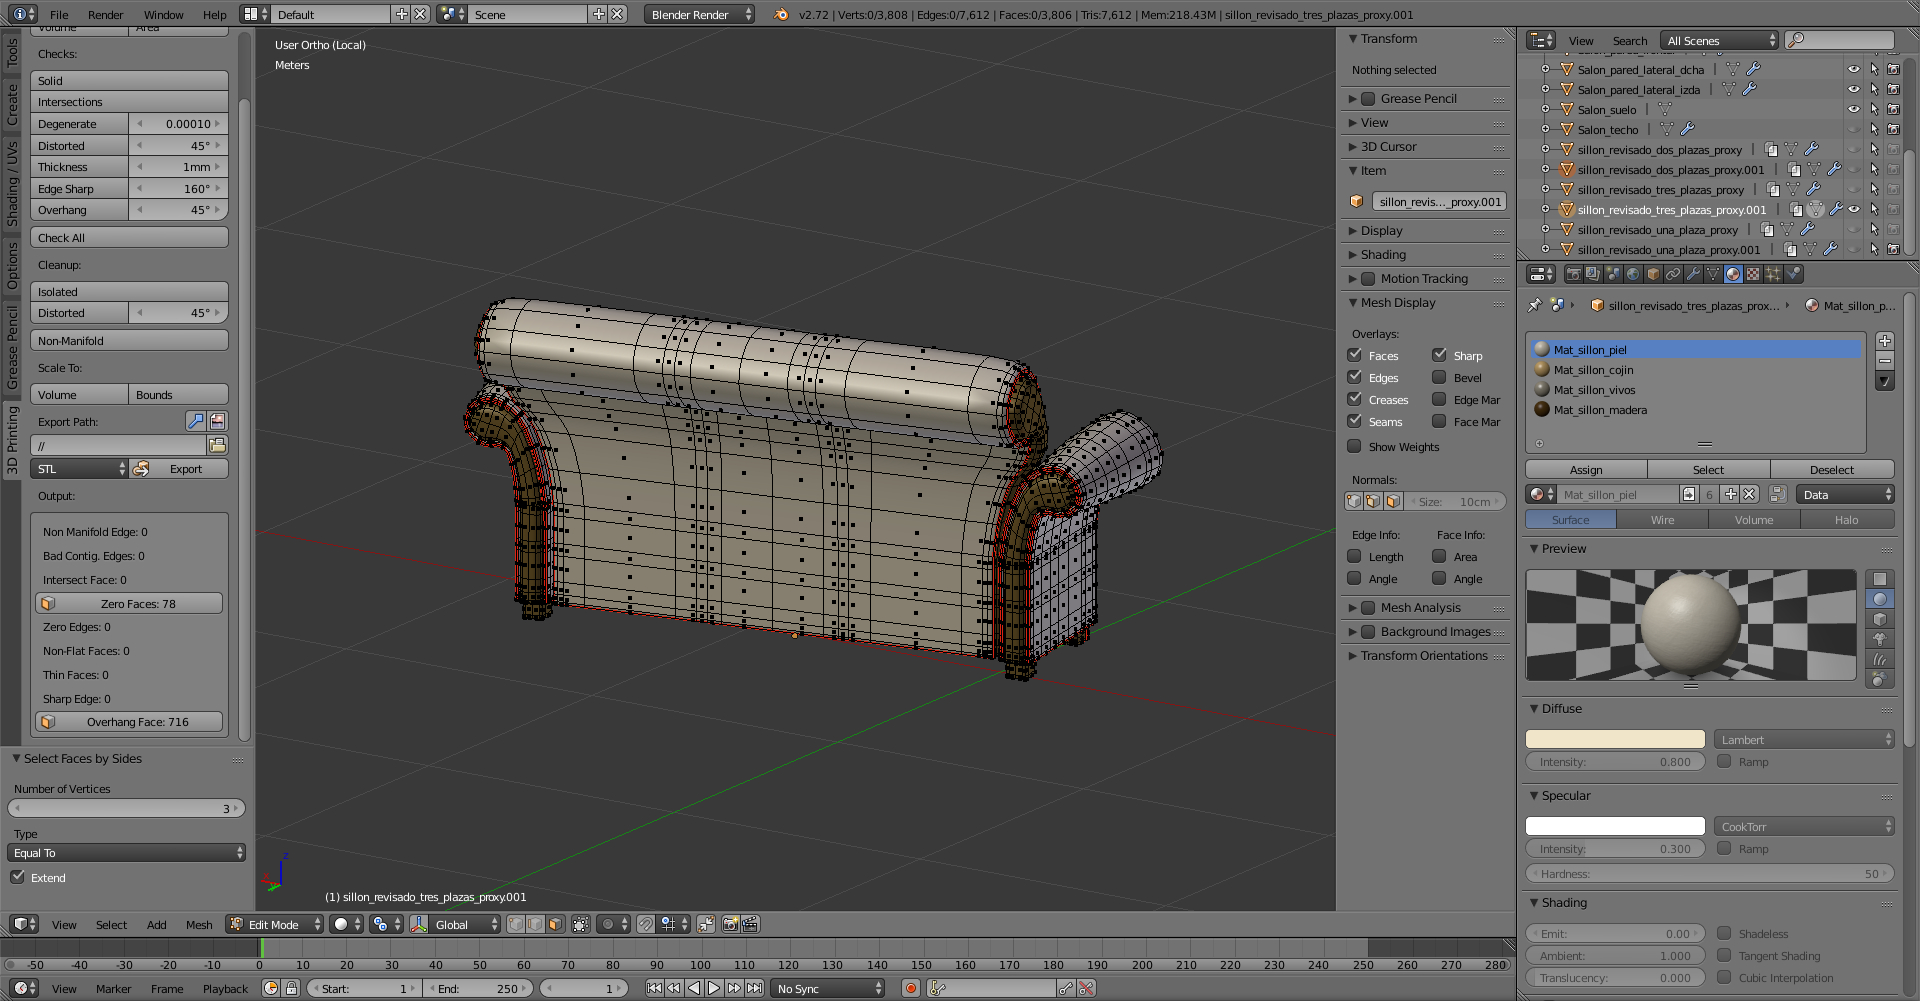Click the OpenGL render active viewport icon
The image size is (1920, 1001).
[730, 925]
